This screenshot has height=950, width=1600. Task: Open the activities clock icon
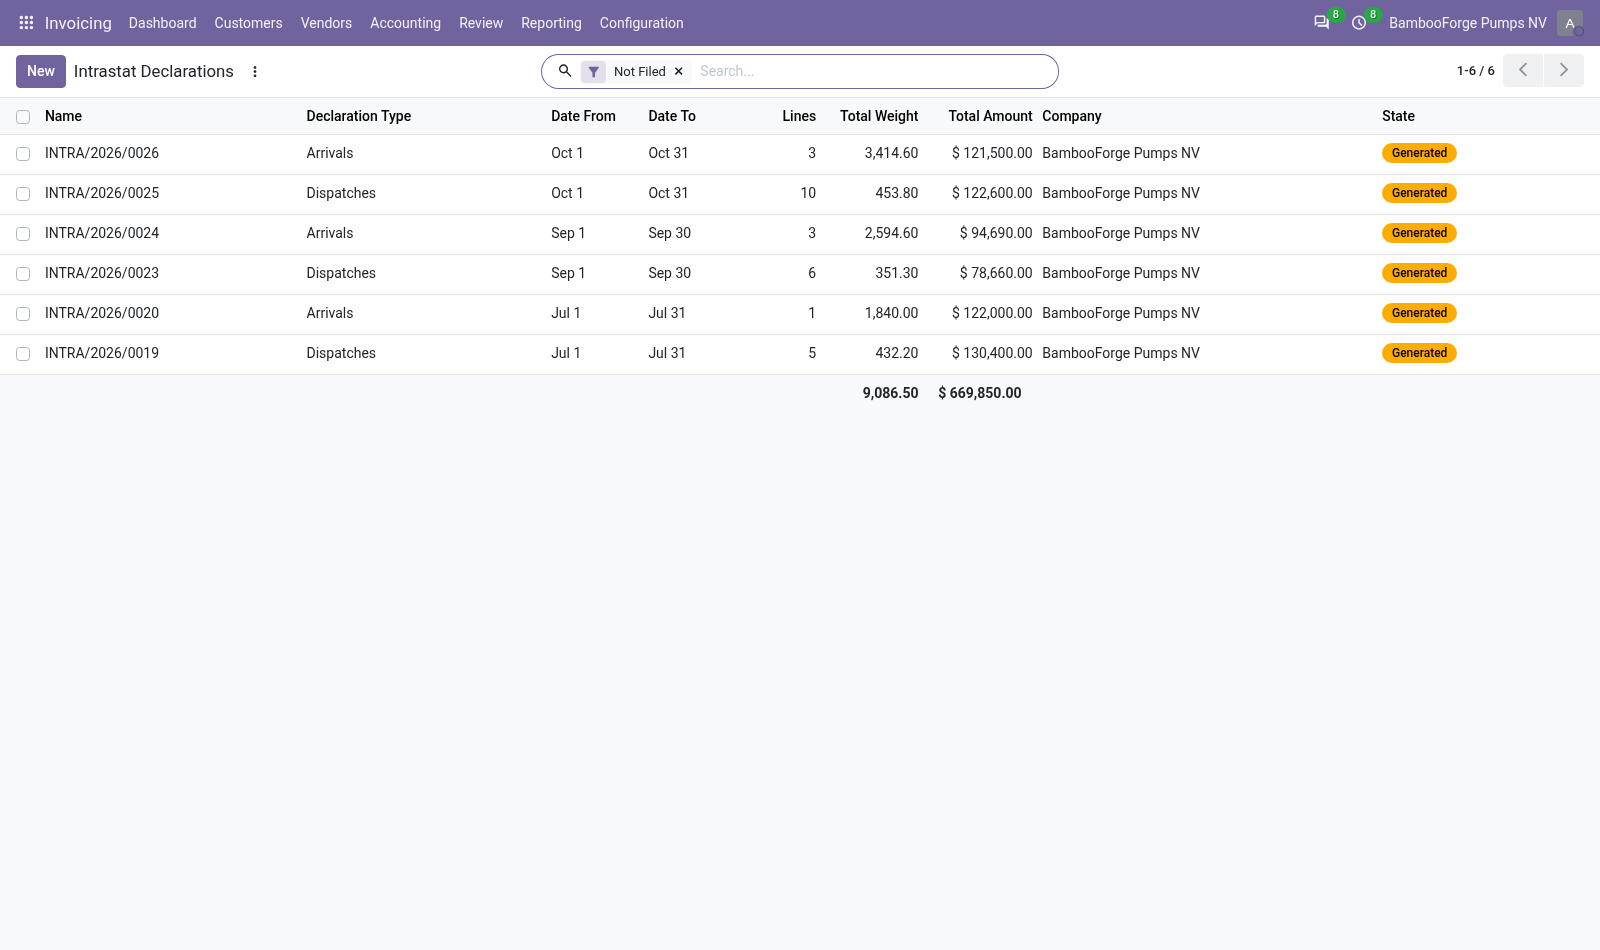pos(1359,22)
